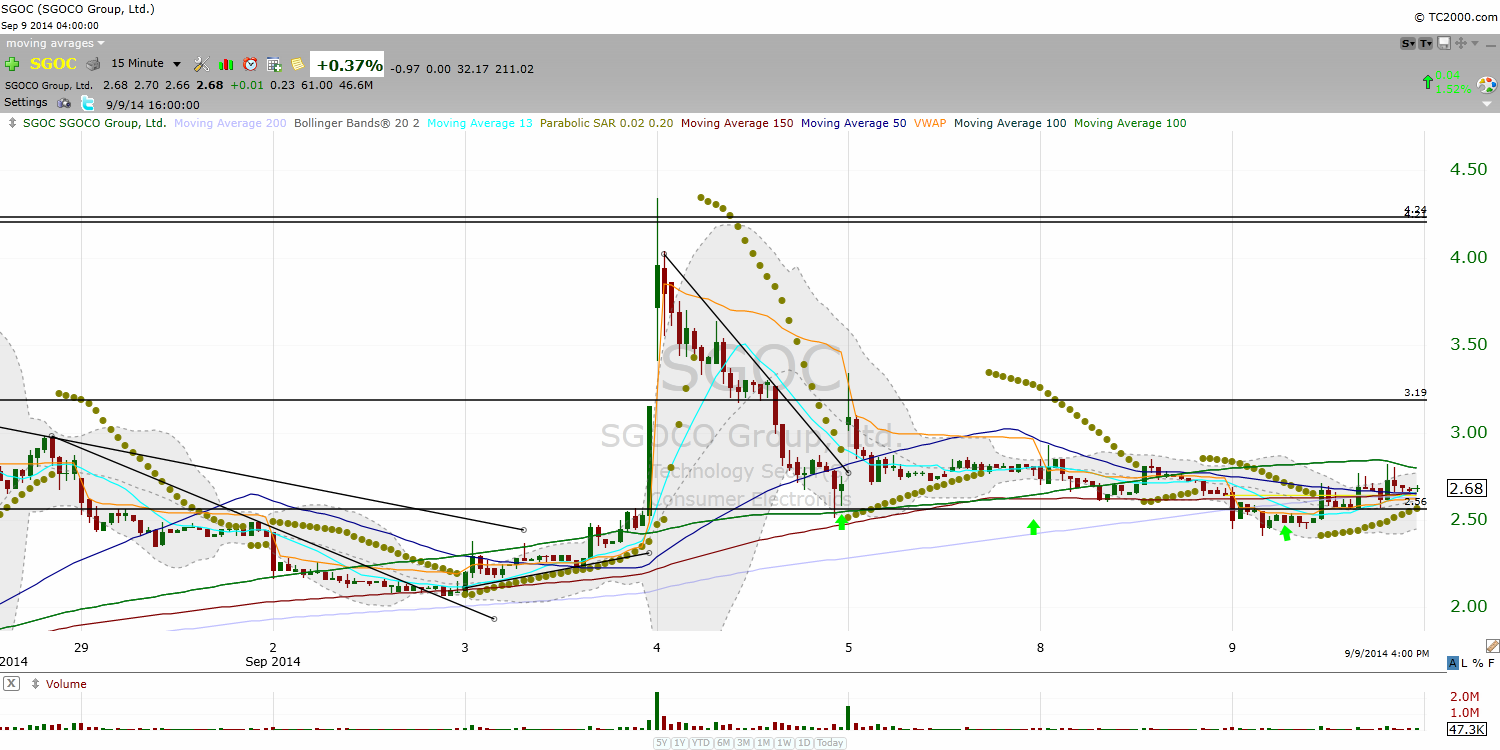
Task: Click the Moving Average 200 legend label
Action: click(230, 123)
